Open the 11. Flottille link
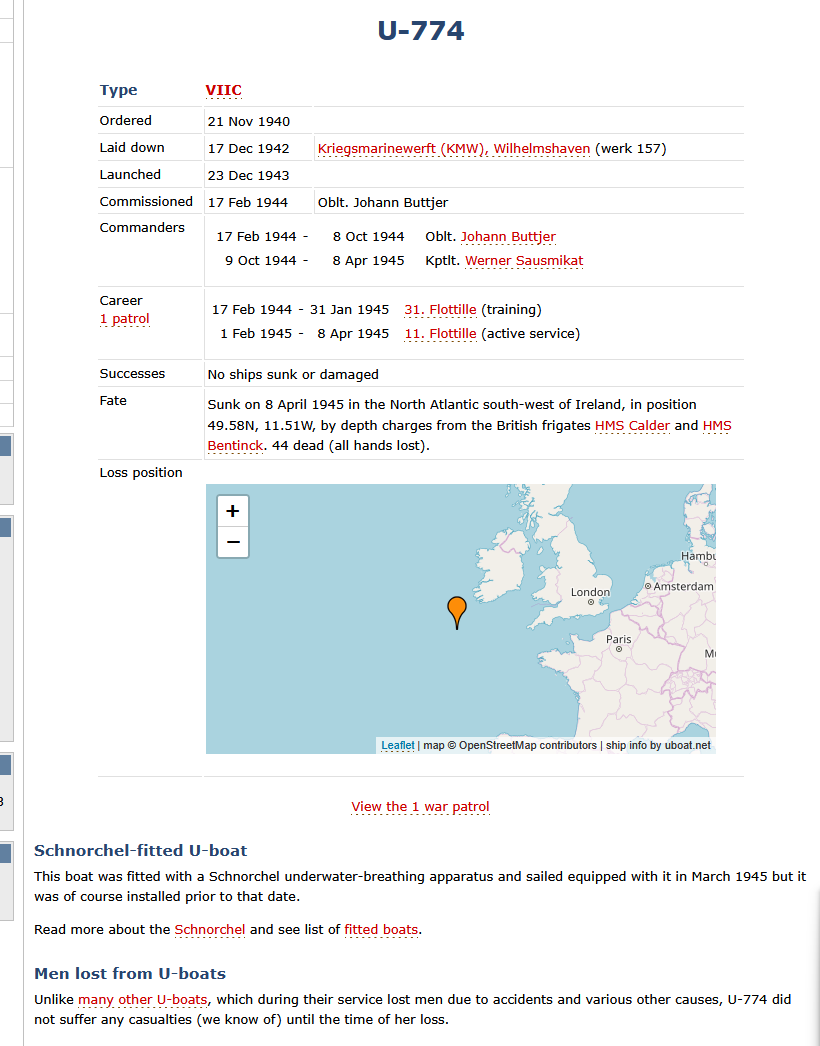This screenshot has width=820, height=1046. [440, 334]
